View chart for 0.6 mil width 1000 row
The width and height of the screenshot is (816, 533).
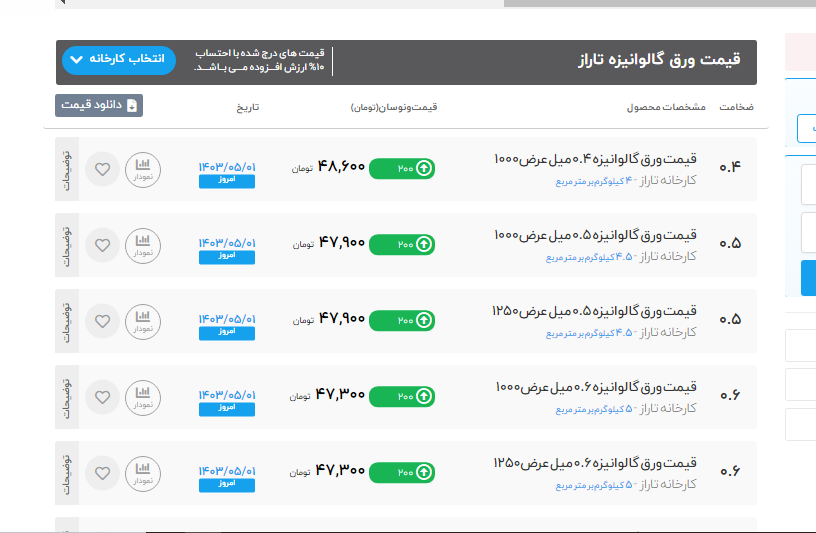(142, 396)
